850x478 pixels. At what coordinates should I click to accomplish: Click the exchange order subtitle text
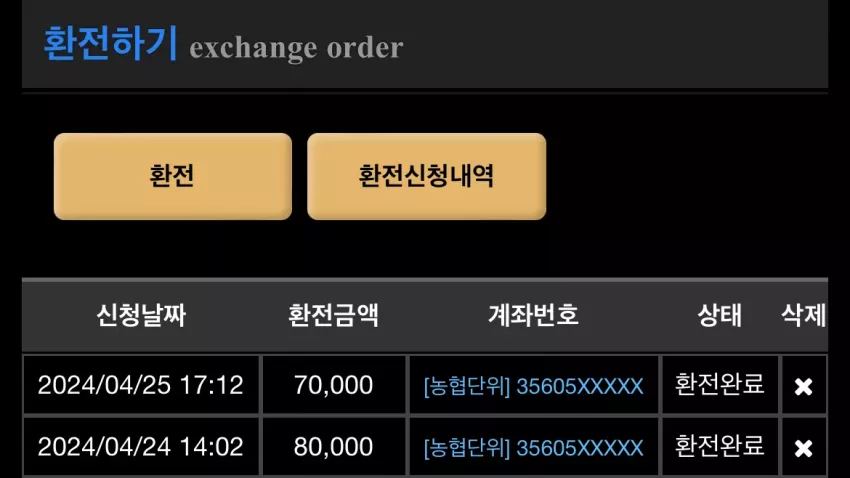pos(297,48)
